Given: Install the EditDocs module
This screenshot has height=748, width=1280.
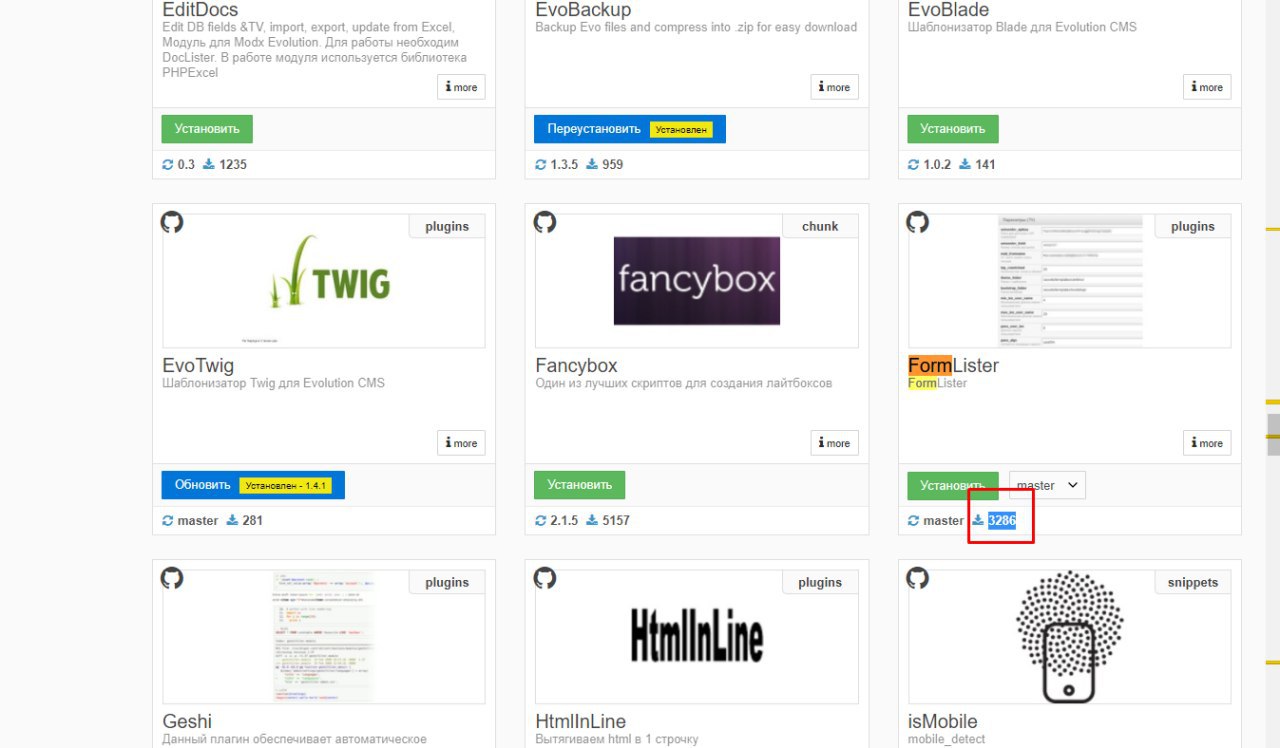Looking at the screenshot, I should coord(207,129).
